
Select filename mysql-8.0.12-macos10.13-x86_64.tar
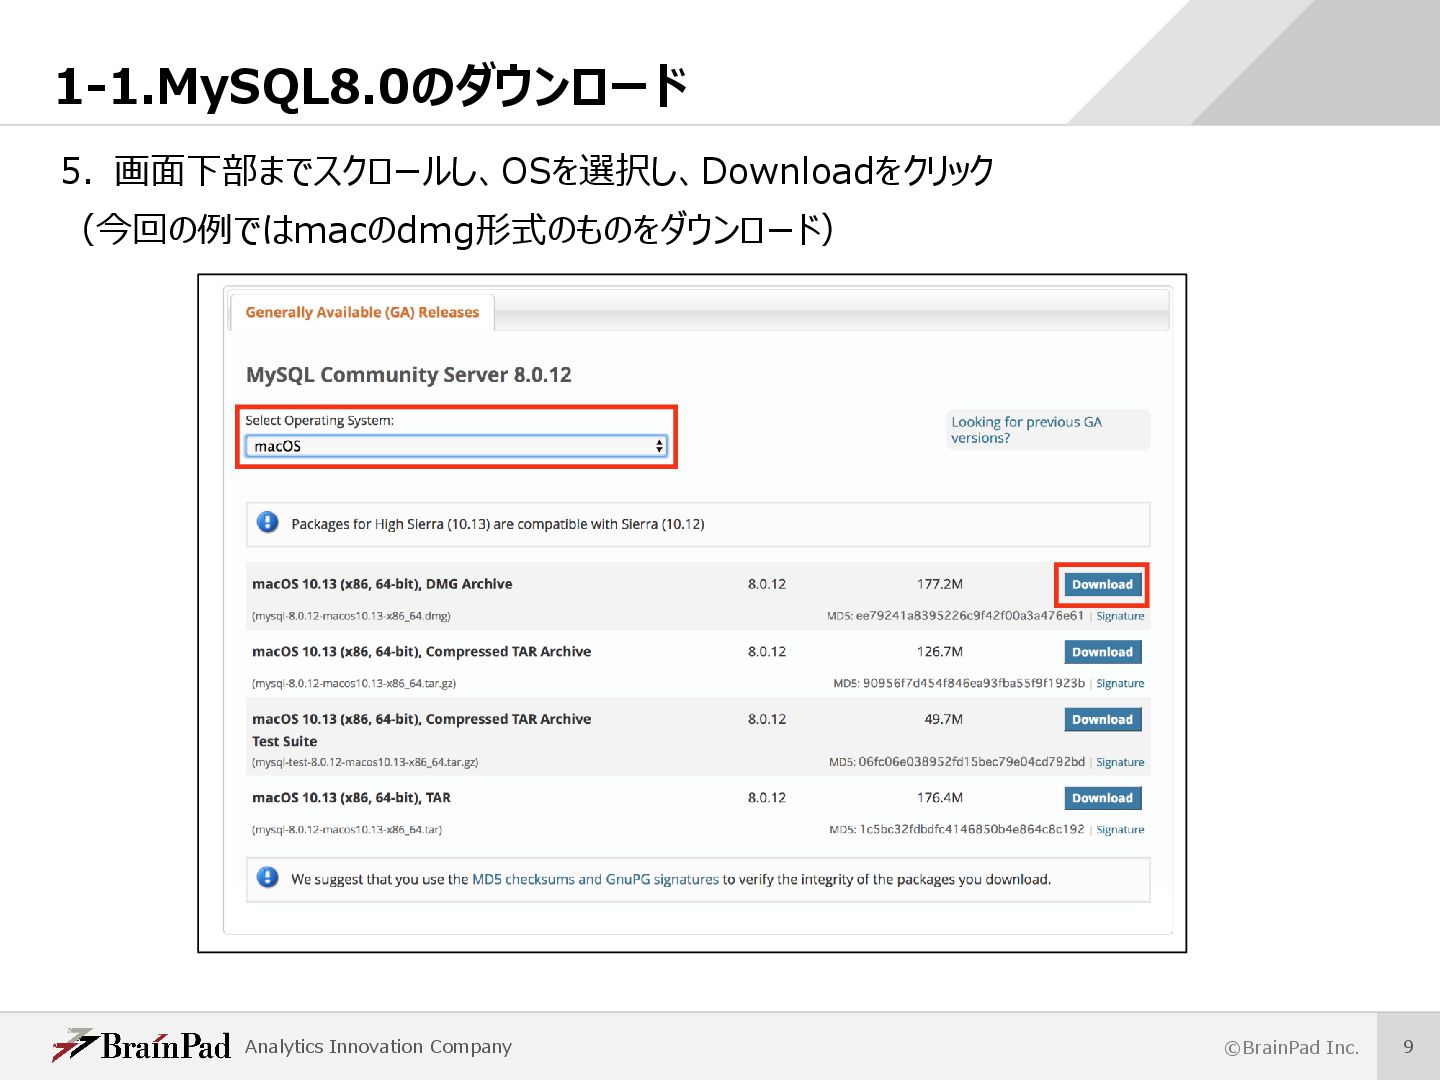[347, 830]
